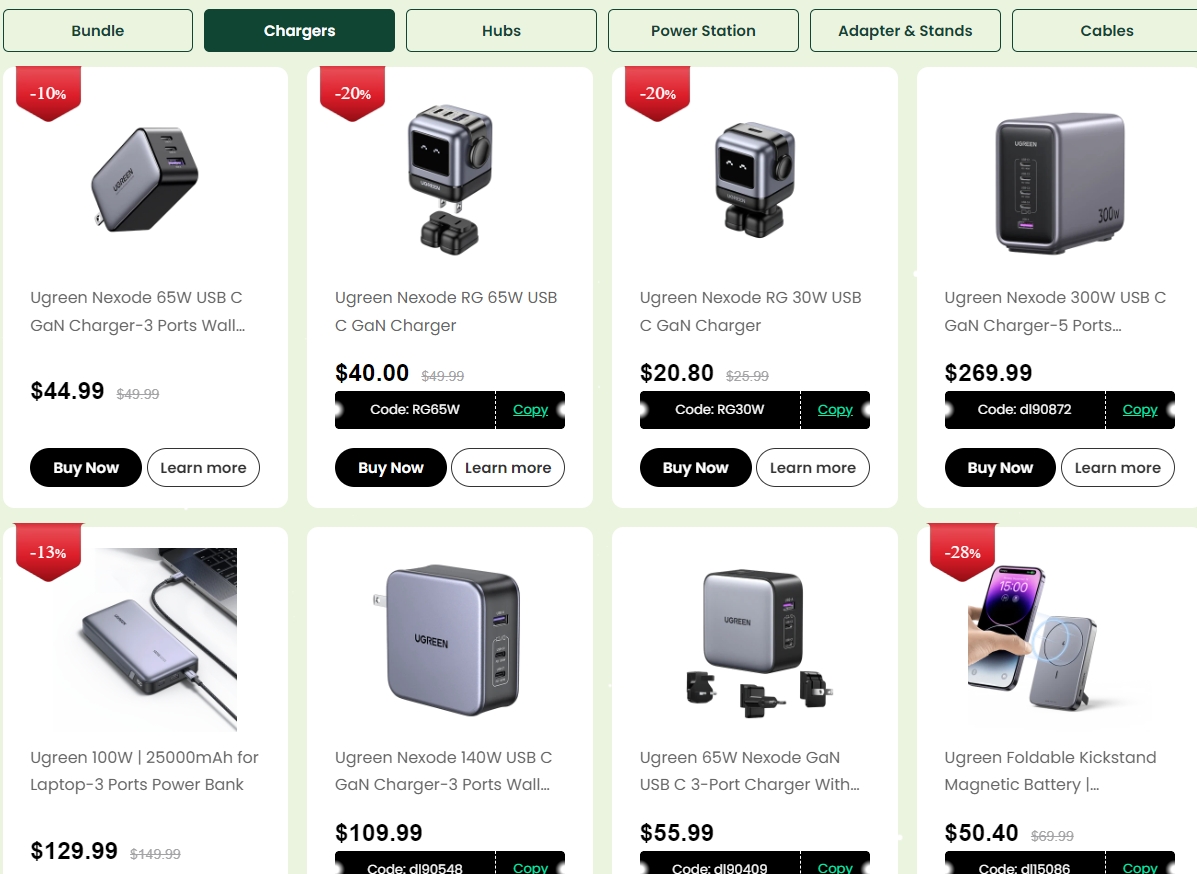The height and width of the screenshot is (874, 1197).
Task: Learn more about Nexode RG 30W charger
Action: [x=812, y=467]
